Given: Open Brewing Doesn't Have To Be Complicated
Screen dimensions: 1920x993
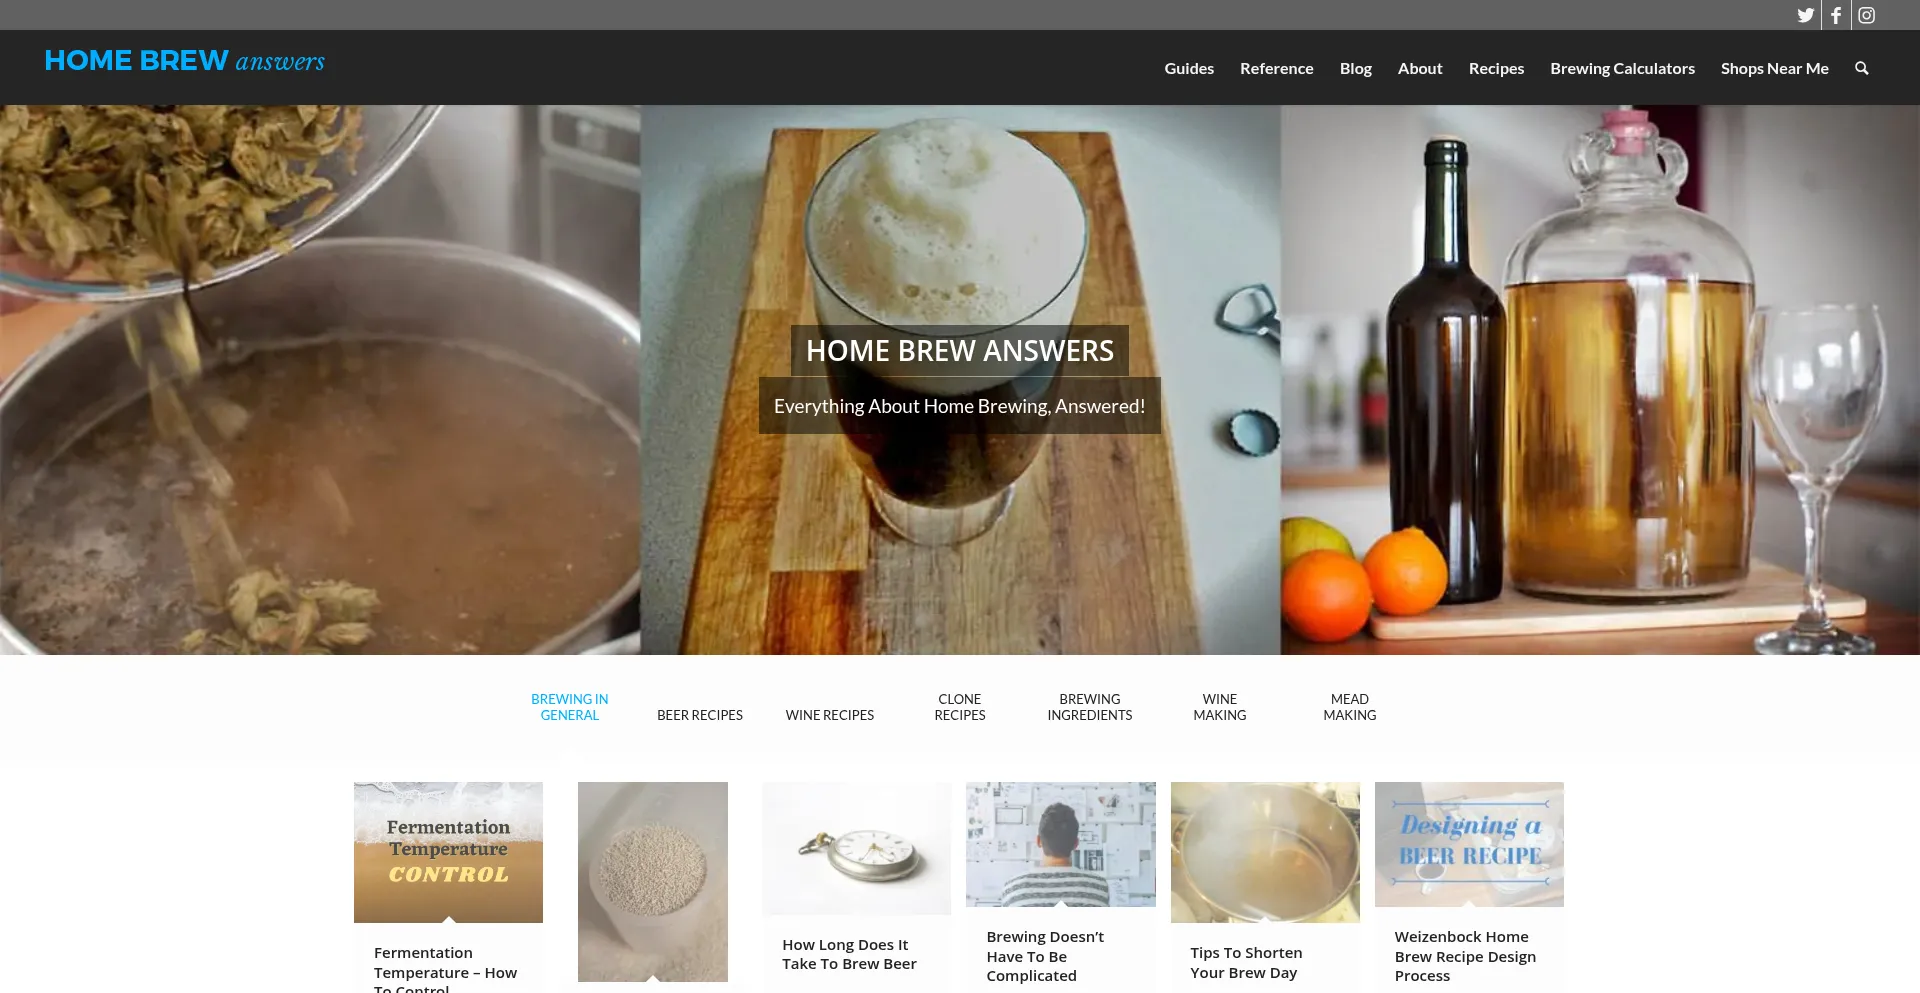Looking at the screenshot, I should [x=1045, y=956].
